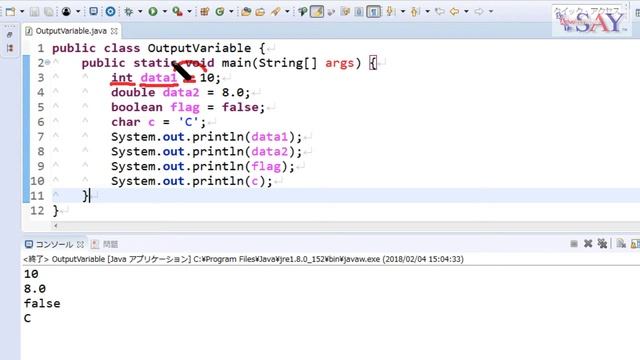Image resolution: width=640 pixels, height=360 pixels.
Task: Run the program with green play button
Action: pos(153,11)
